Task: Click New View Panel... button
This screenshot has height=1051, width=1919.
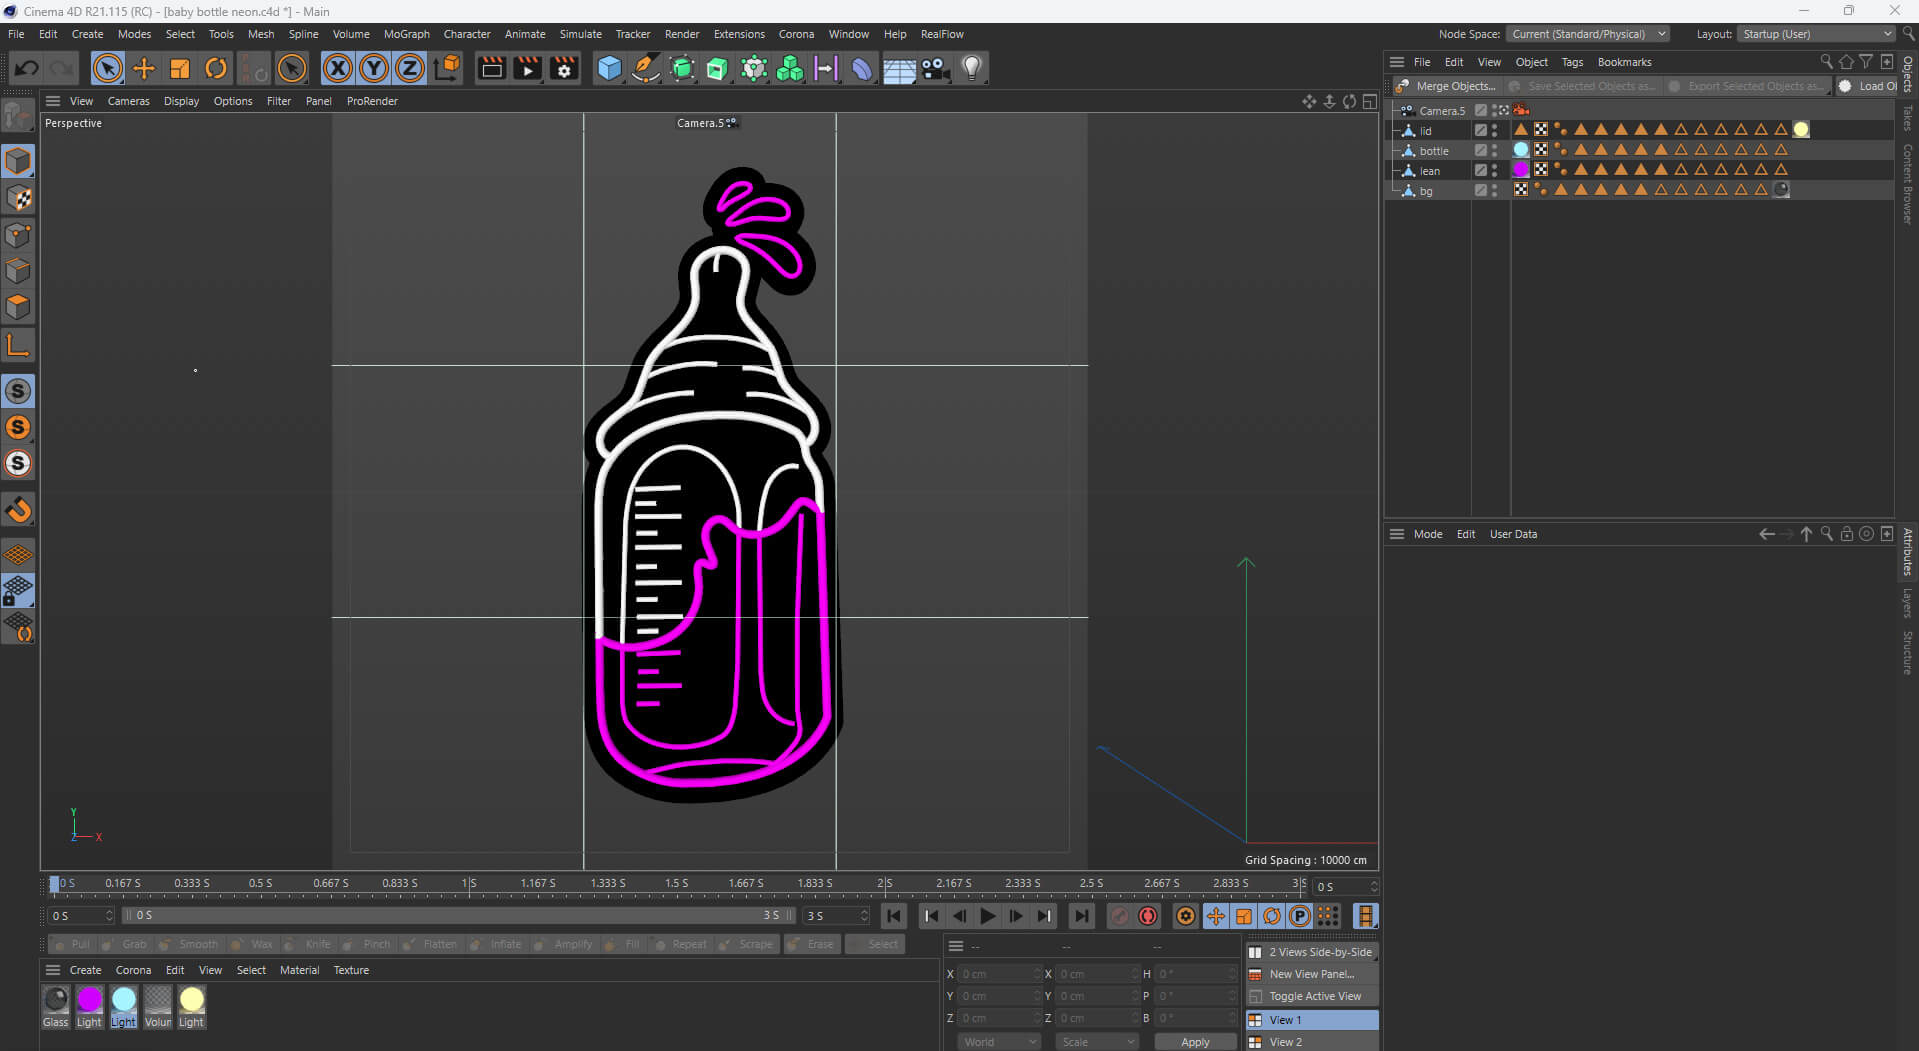Action: click(1312, 974)
